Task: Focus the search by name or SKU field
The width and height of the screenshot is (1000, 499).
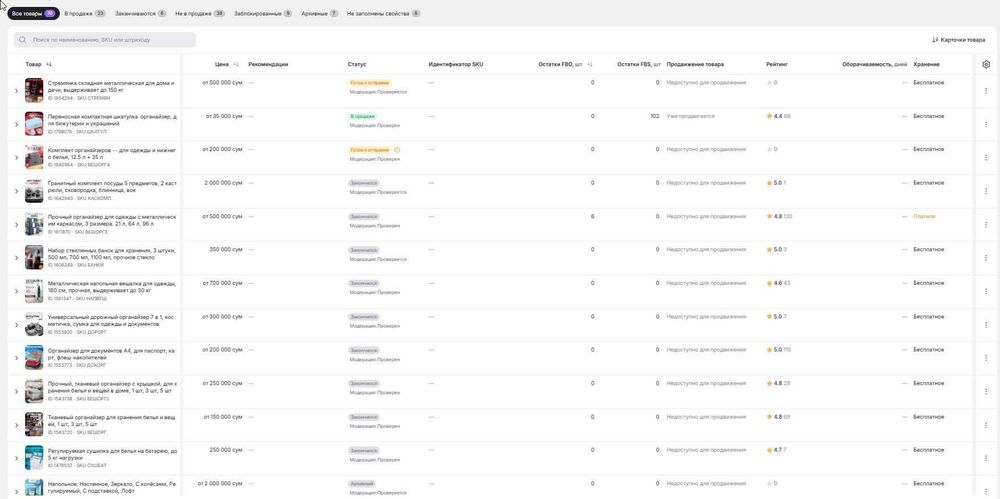Action: 110,40
